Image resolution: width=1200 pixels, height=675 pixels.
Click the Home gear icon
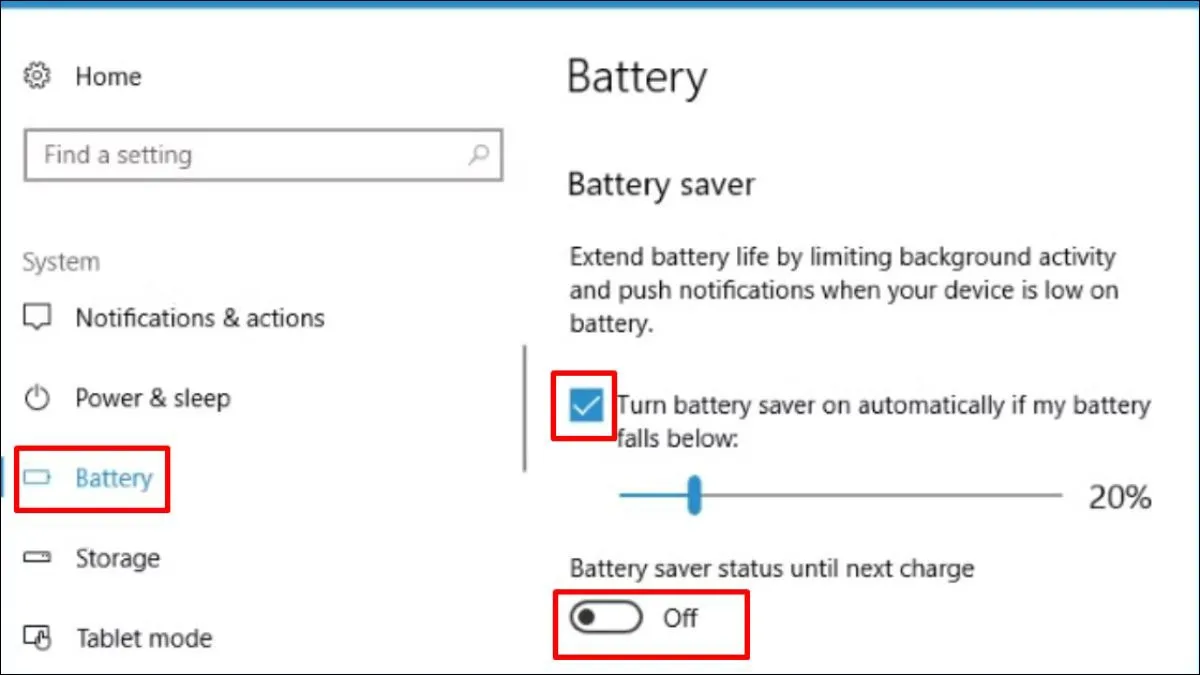pyautogui.click(x=37, y=76)
